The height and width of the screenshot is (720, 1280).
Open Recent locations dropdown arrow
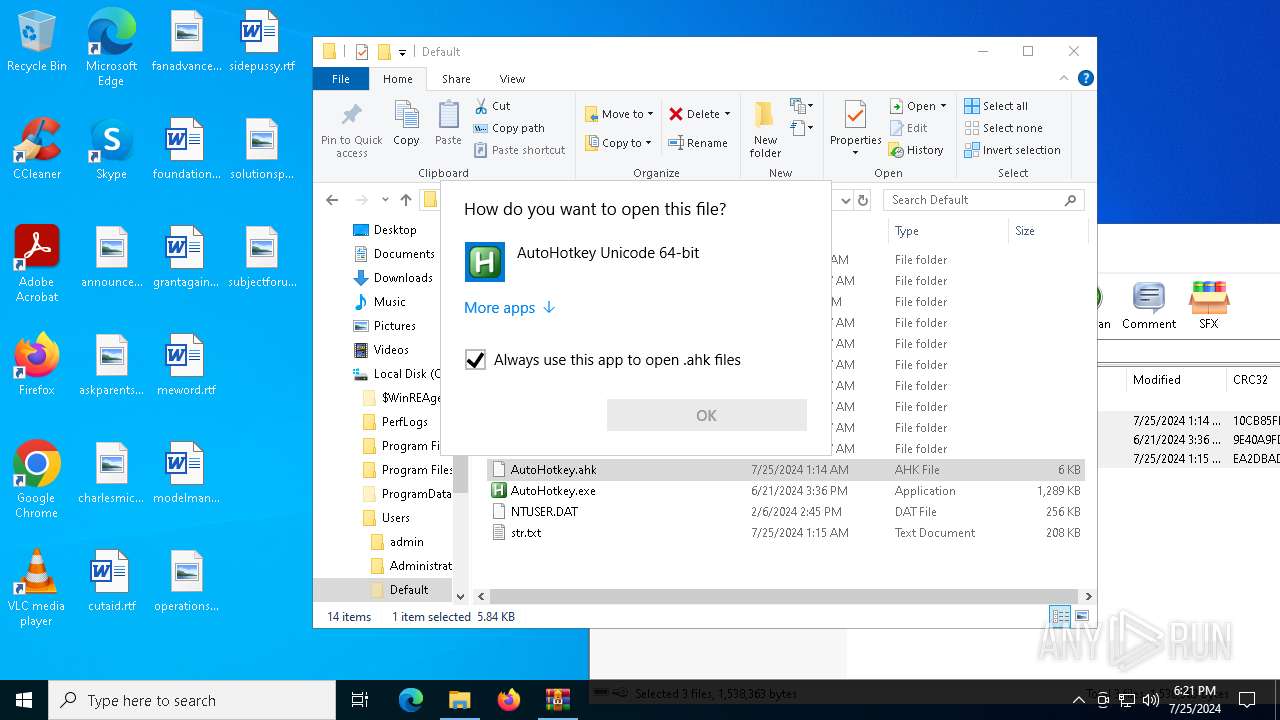[385, 200]
